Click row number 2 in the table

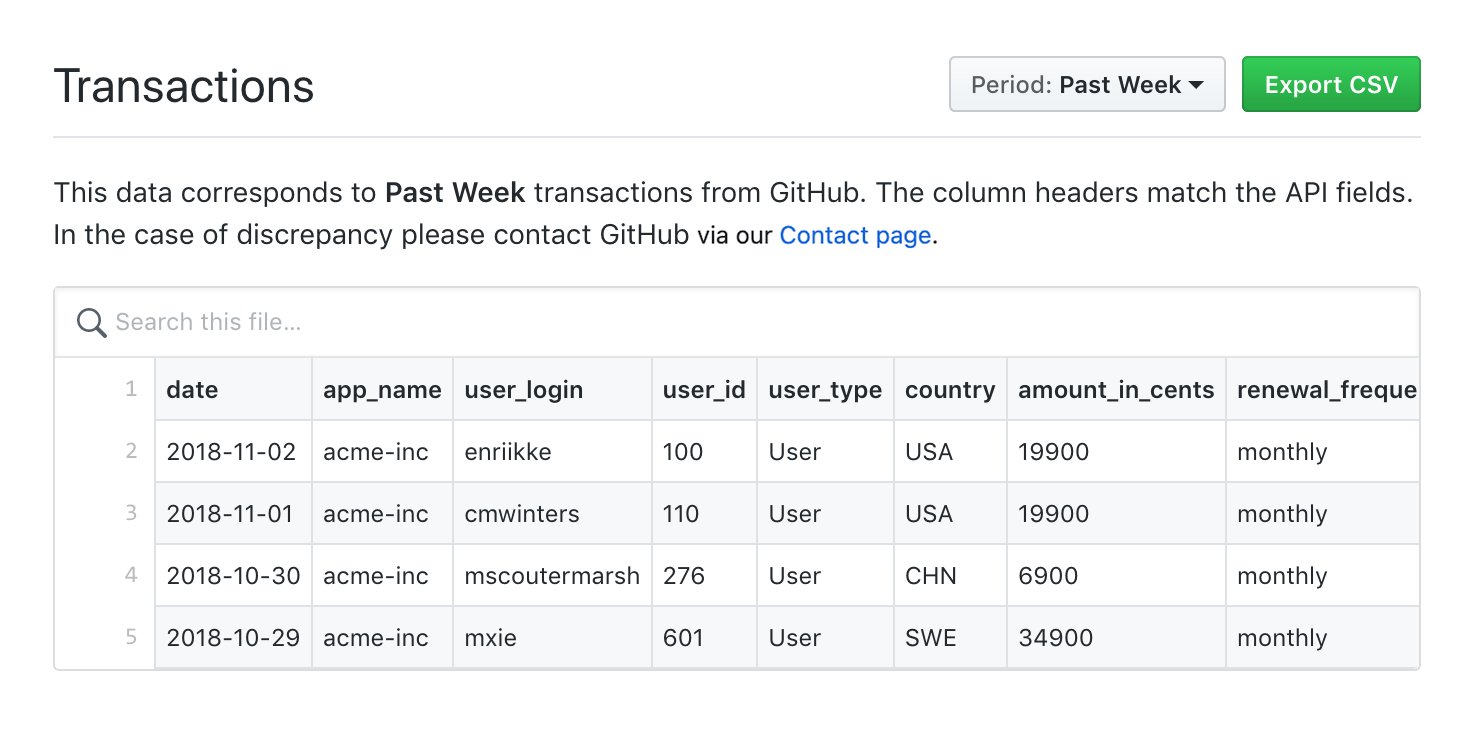tap(131, 451)
